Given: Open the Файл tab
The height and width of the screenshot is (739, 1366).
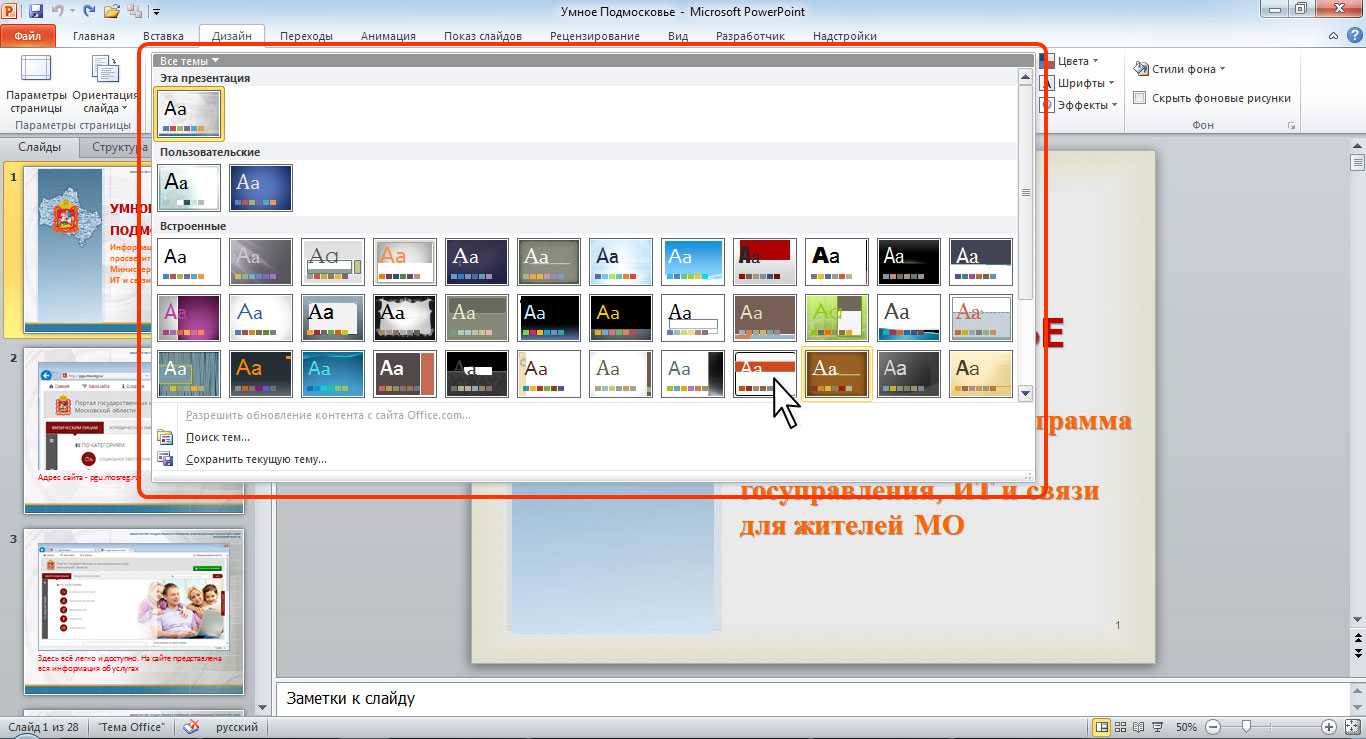Looking at the screenshot, I should [28, 36].
